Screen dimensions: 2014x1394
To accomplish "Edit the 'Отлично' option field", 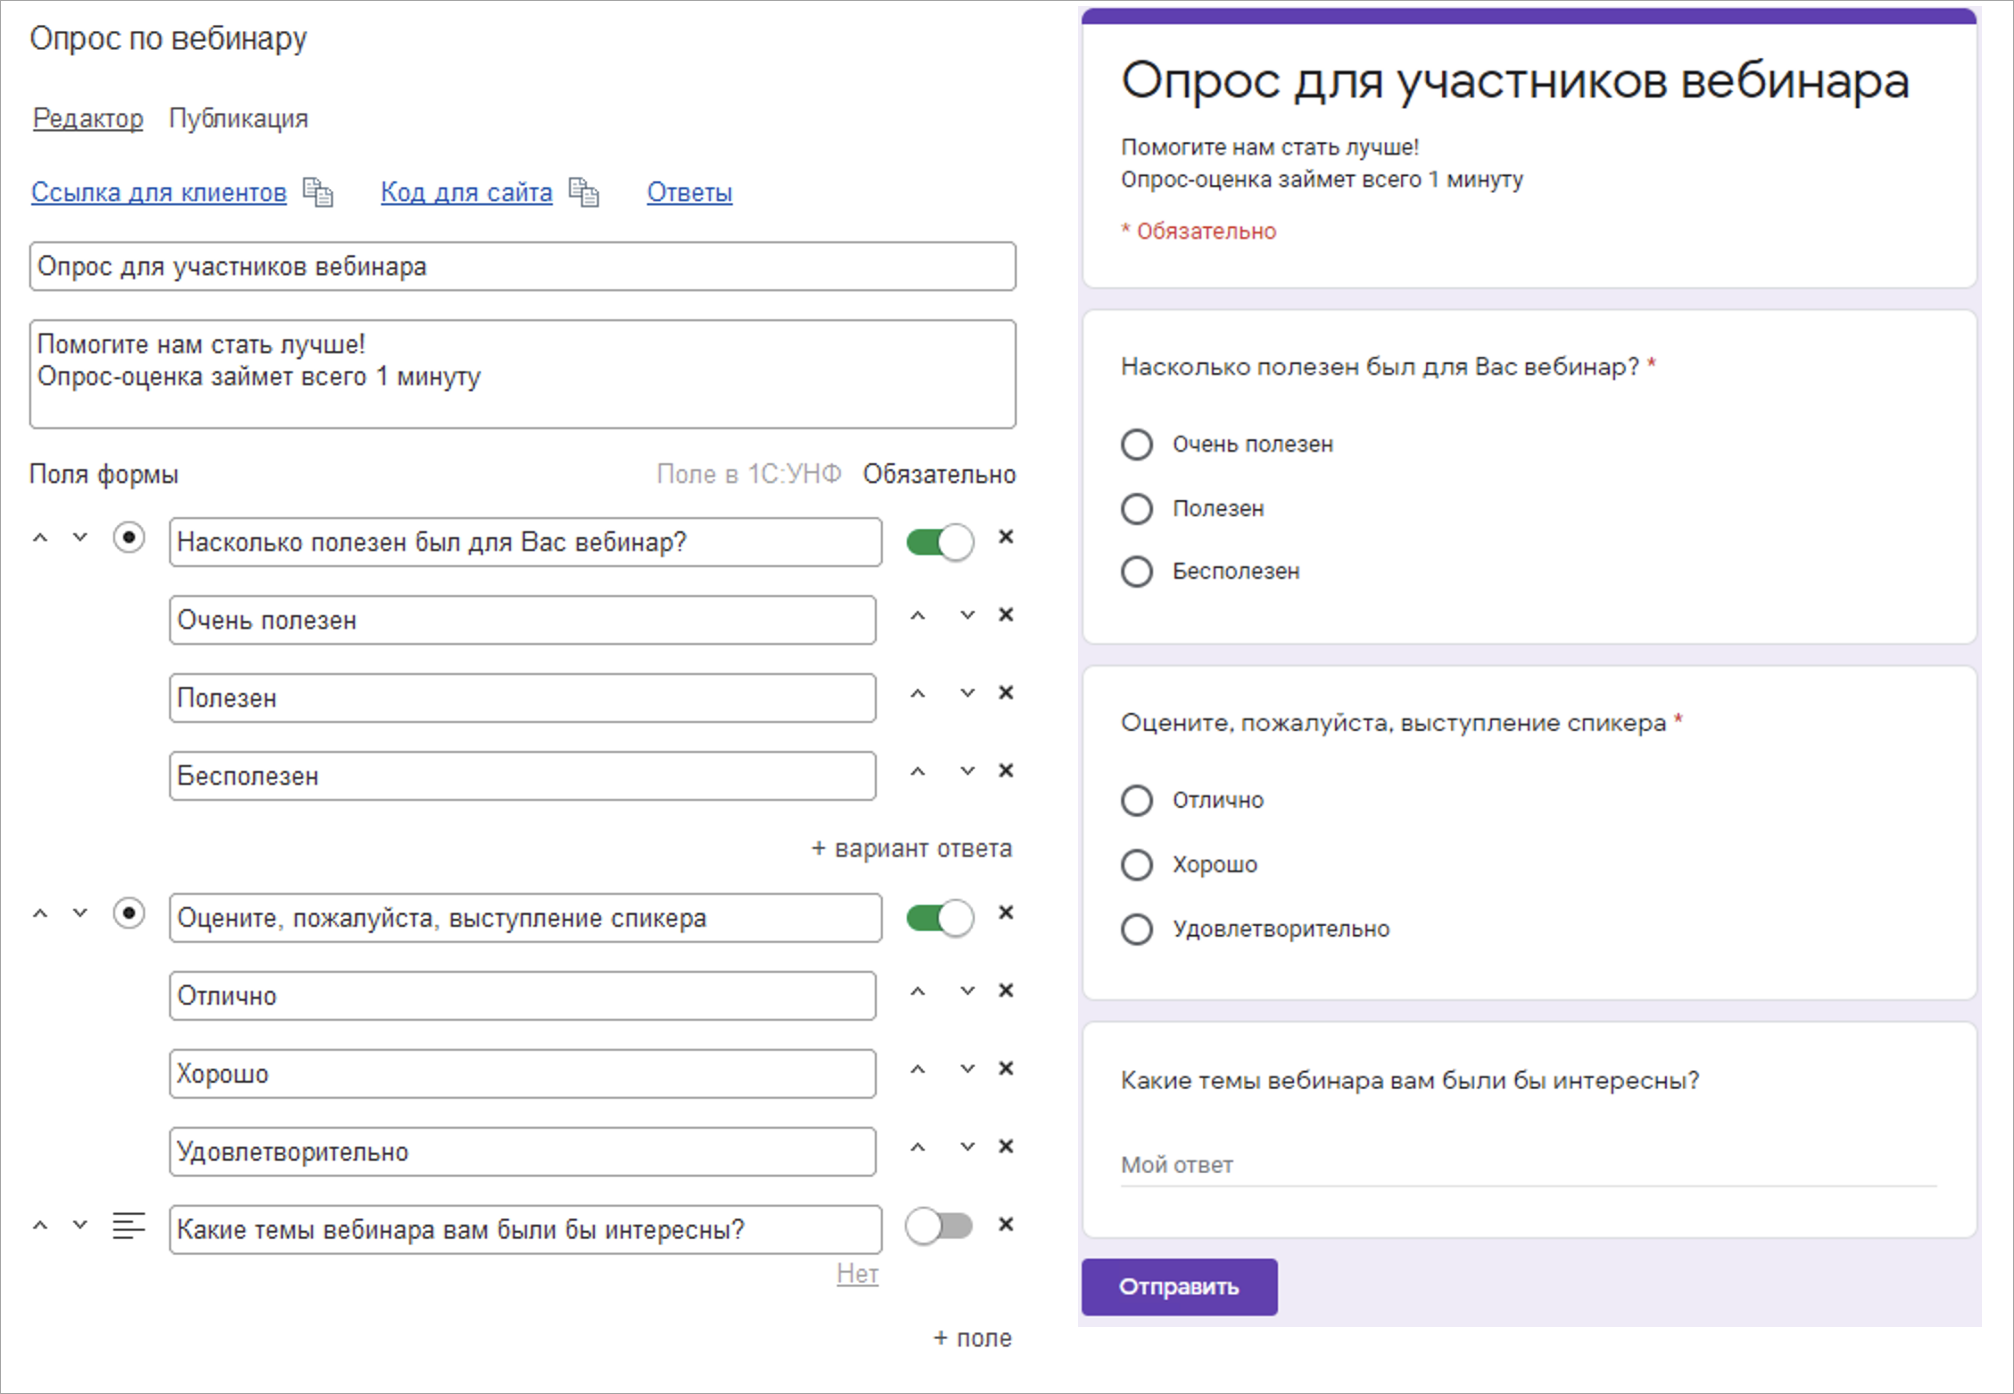I will (x=523, y=996).
